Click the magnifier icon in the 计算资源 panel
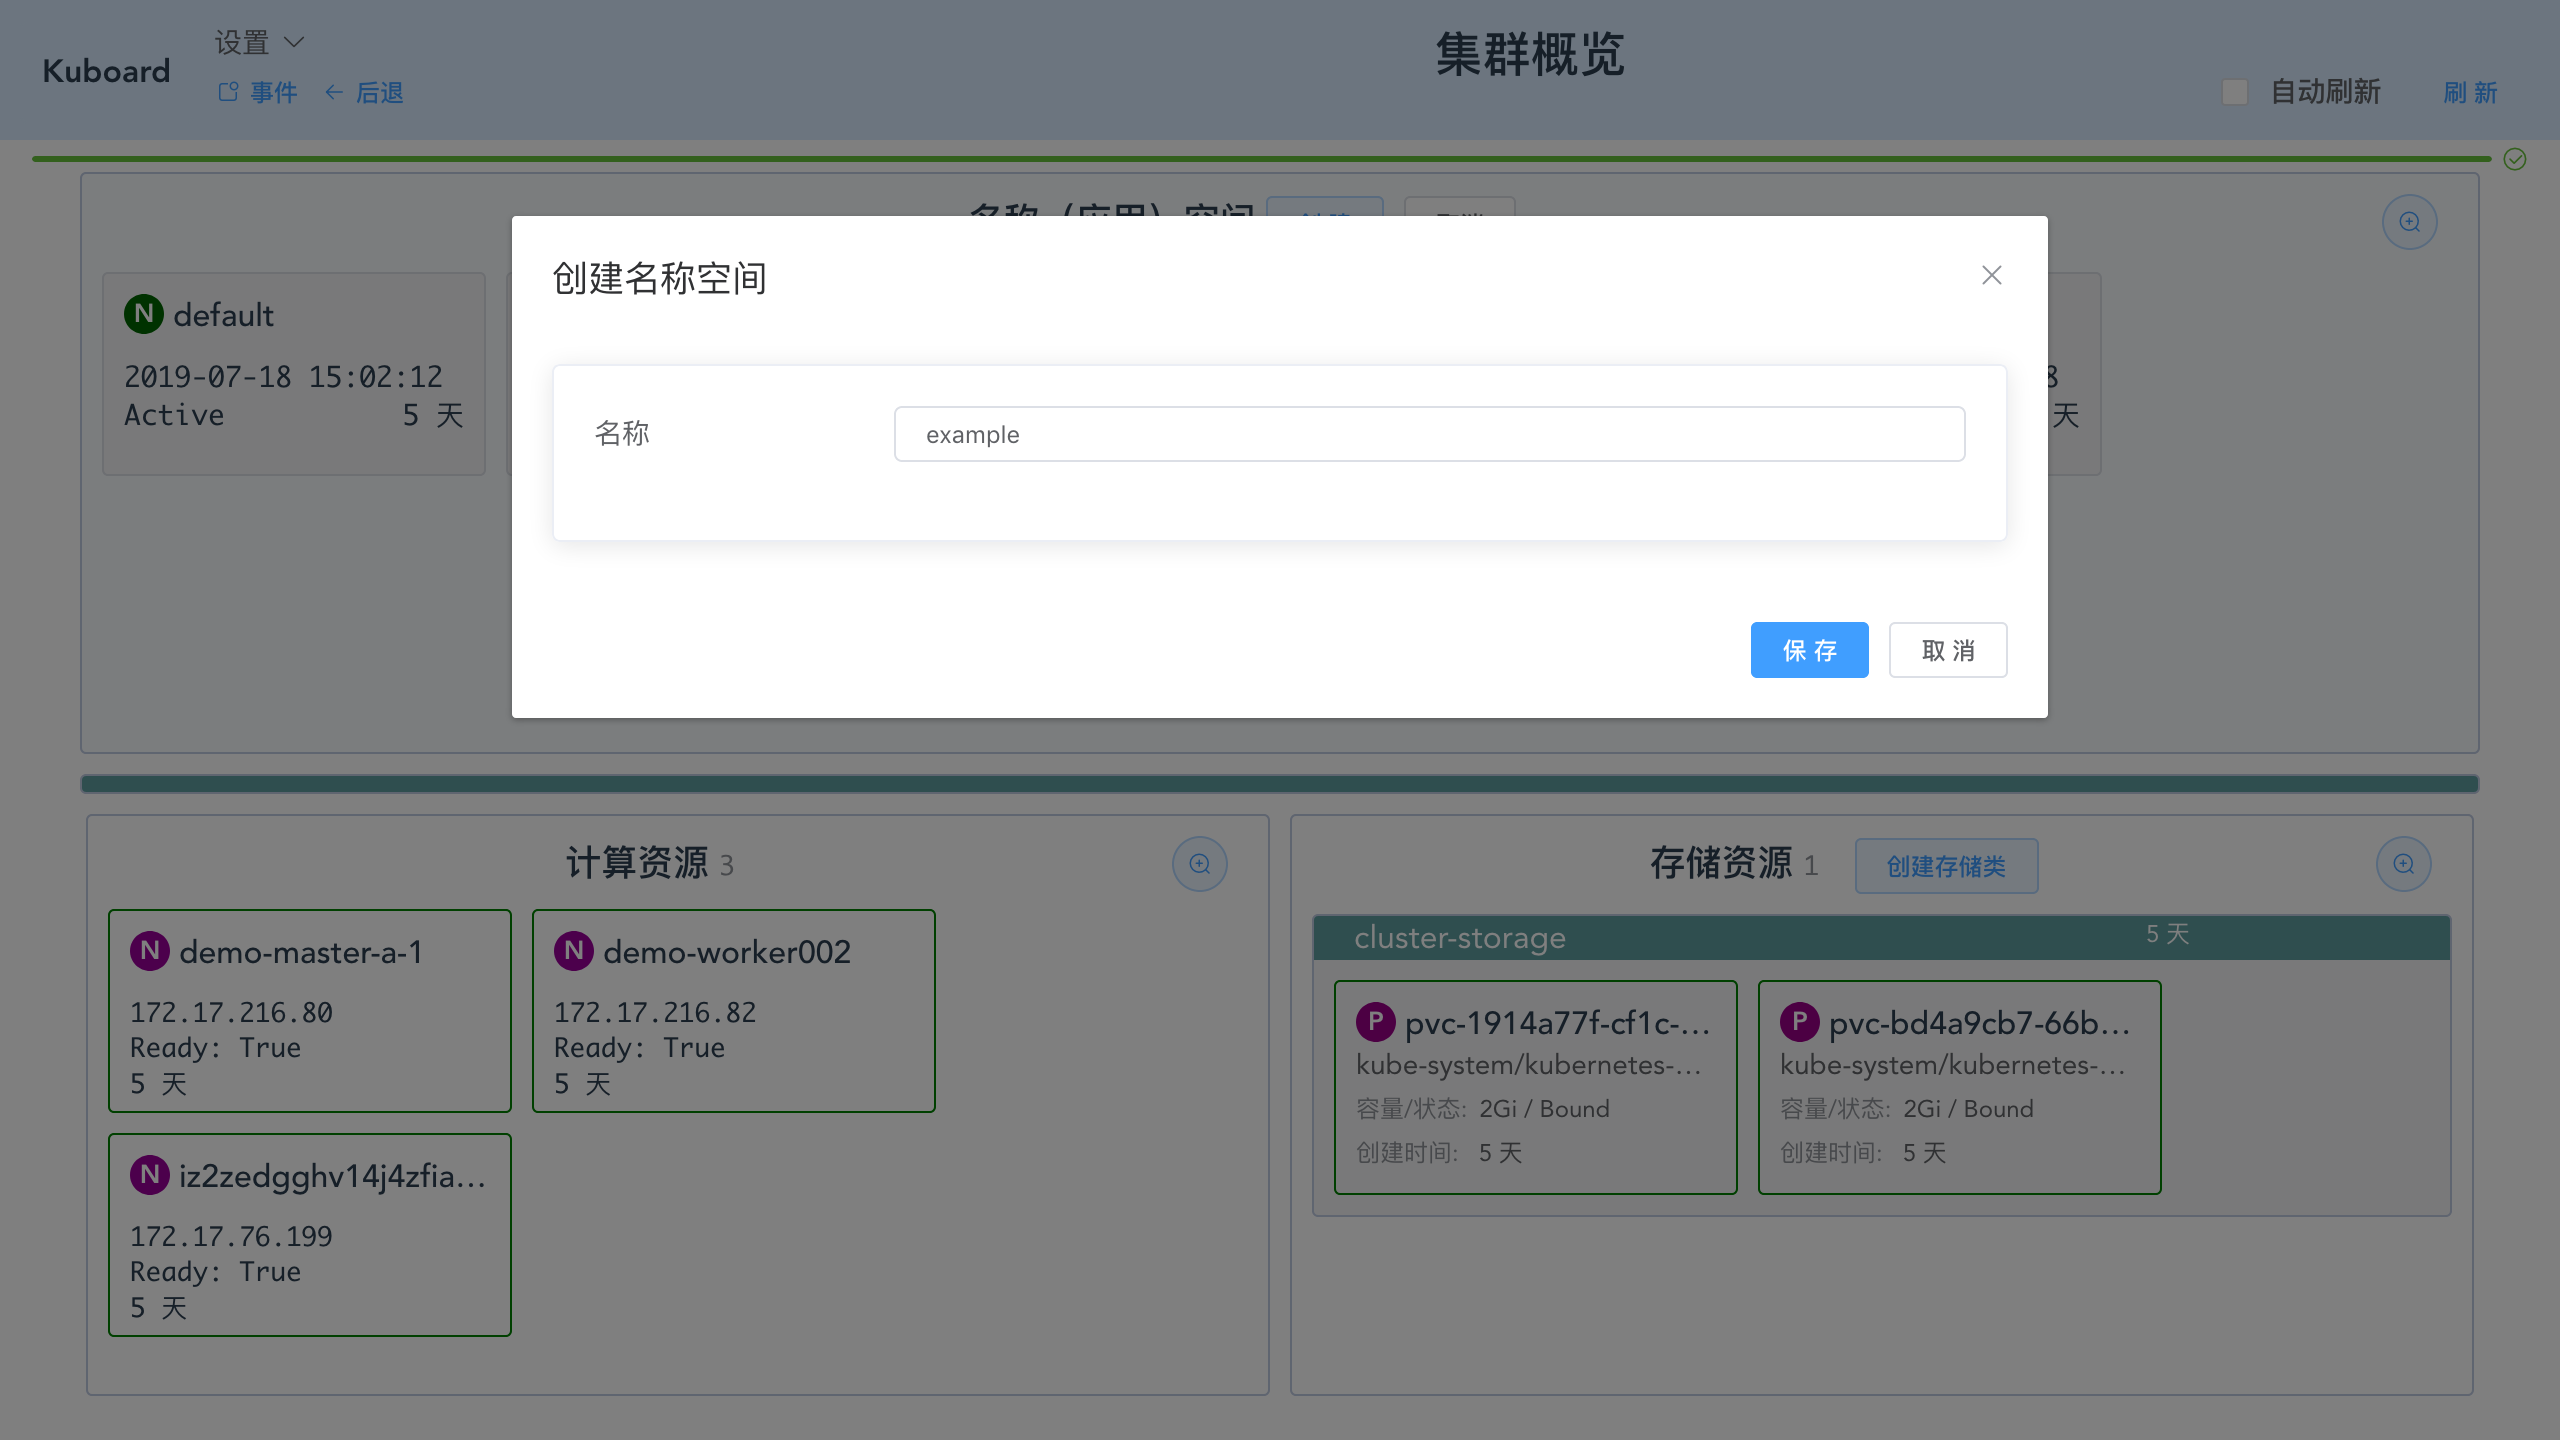This screenshot has height=1440, width=2560. coord(1199,863)
